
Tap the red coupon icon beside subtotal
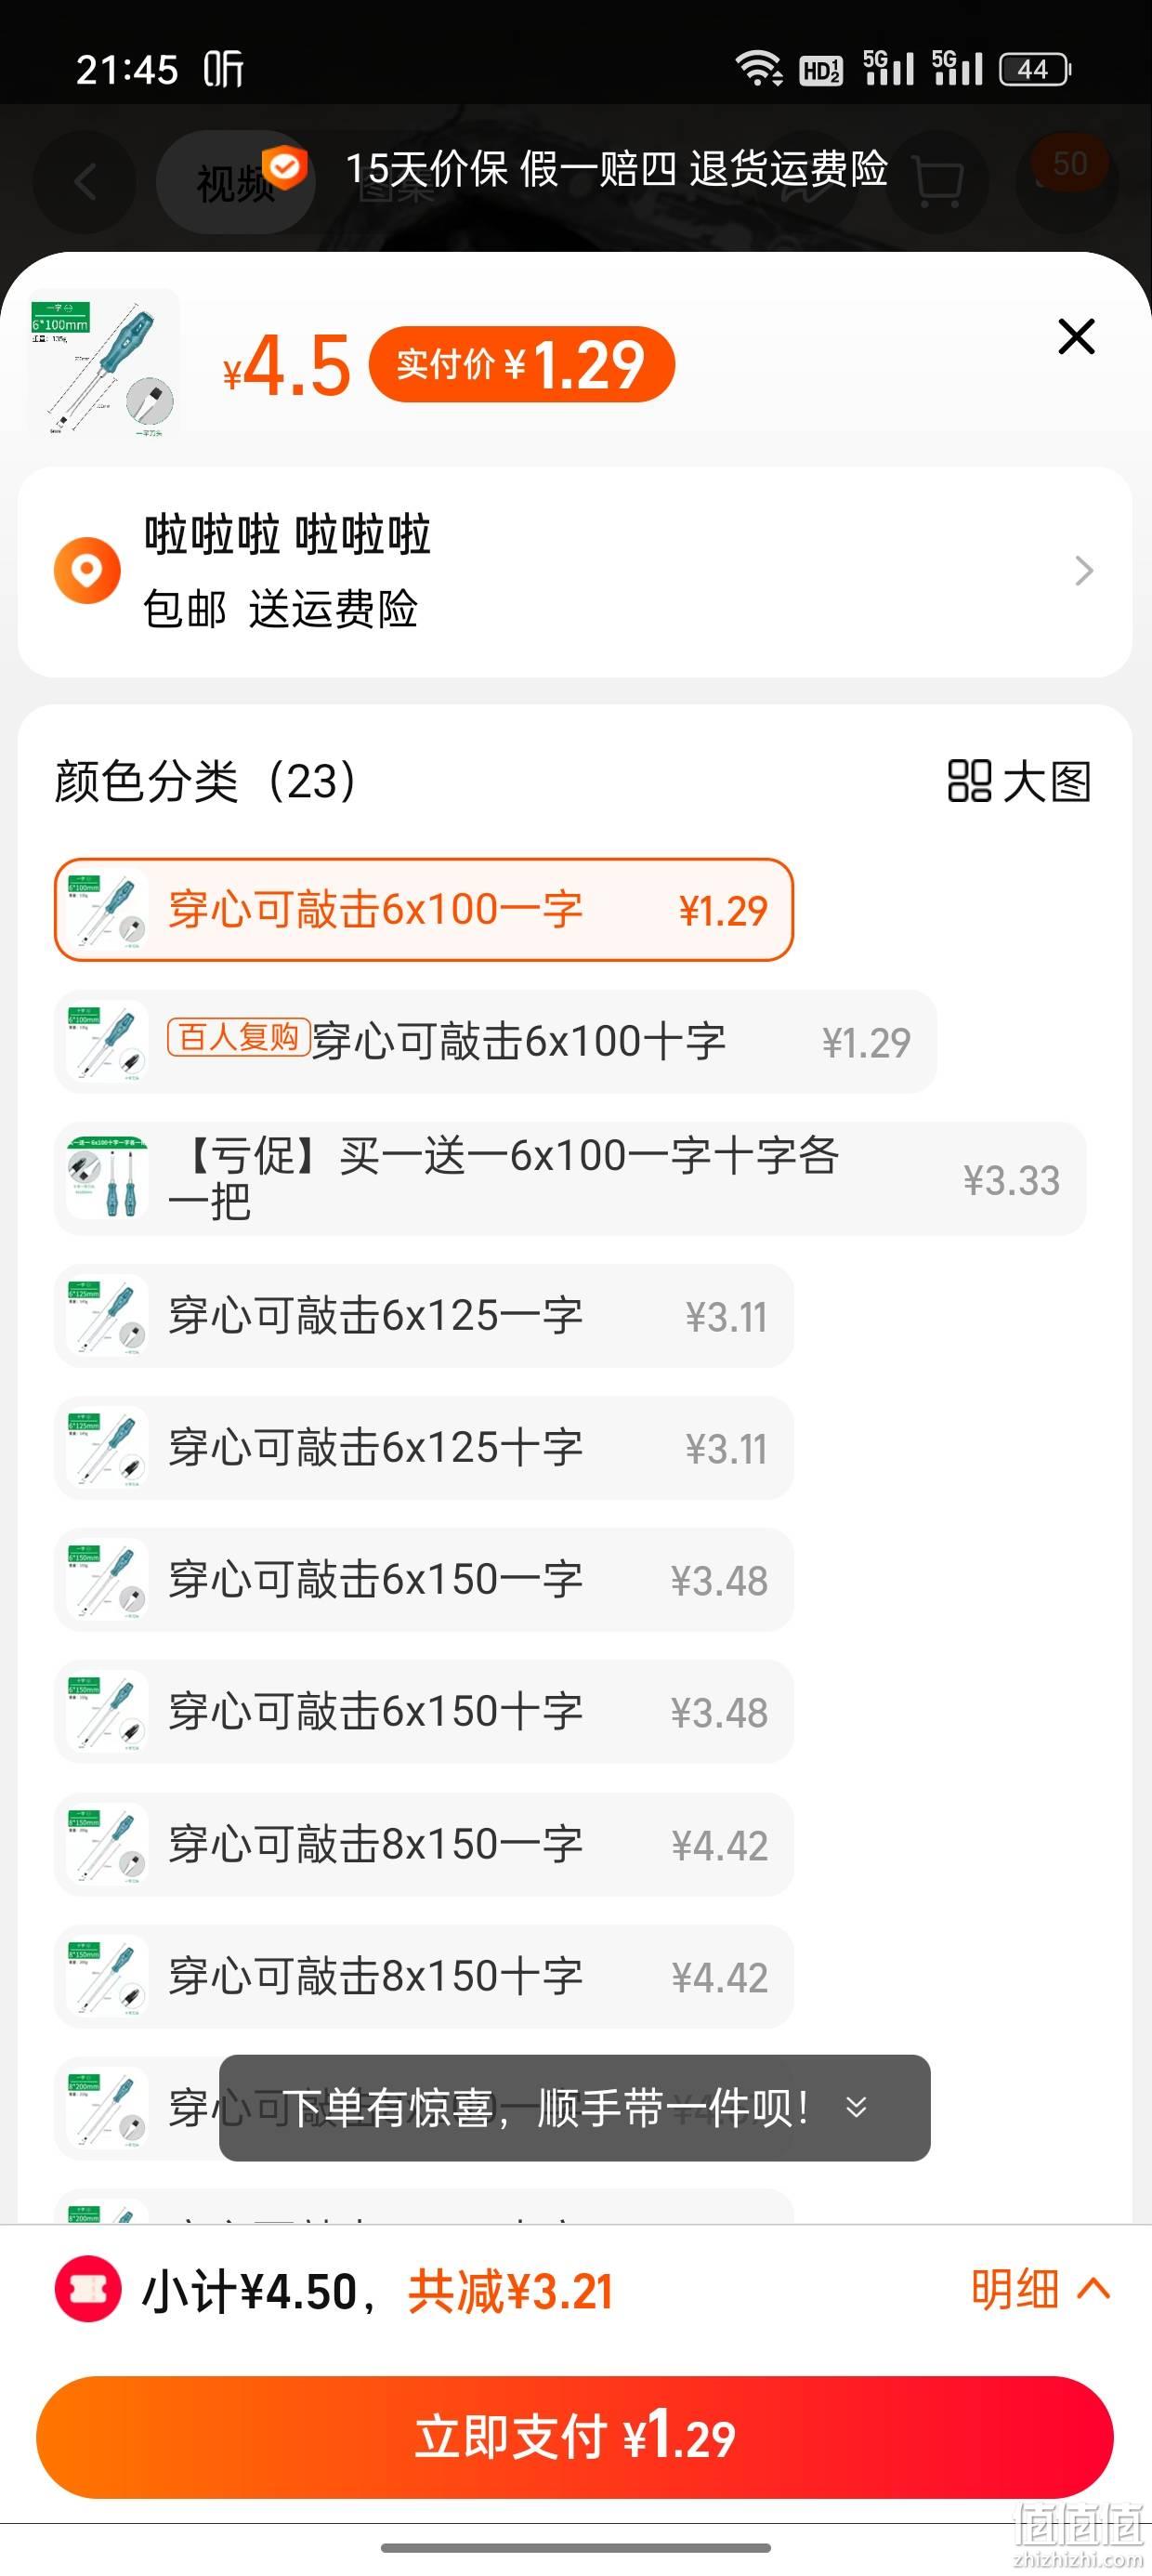(x=88, y=2289)
